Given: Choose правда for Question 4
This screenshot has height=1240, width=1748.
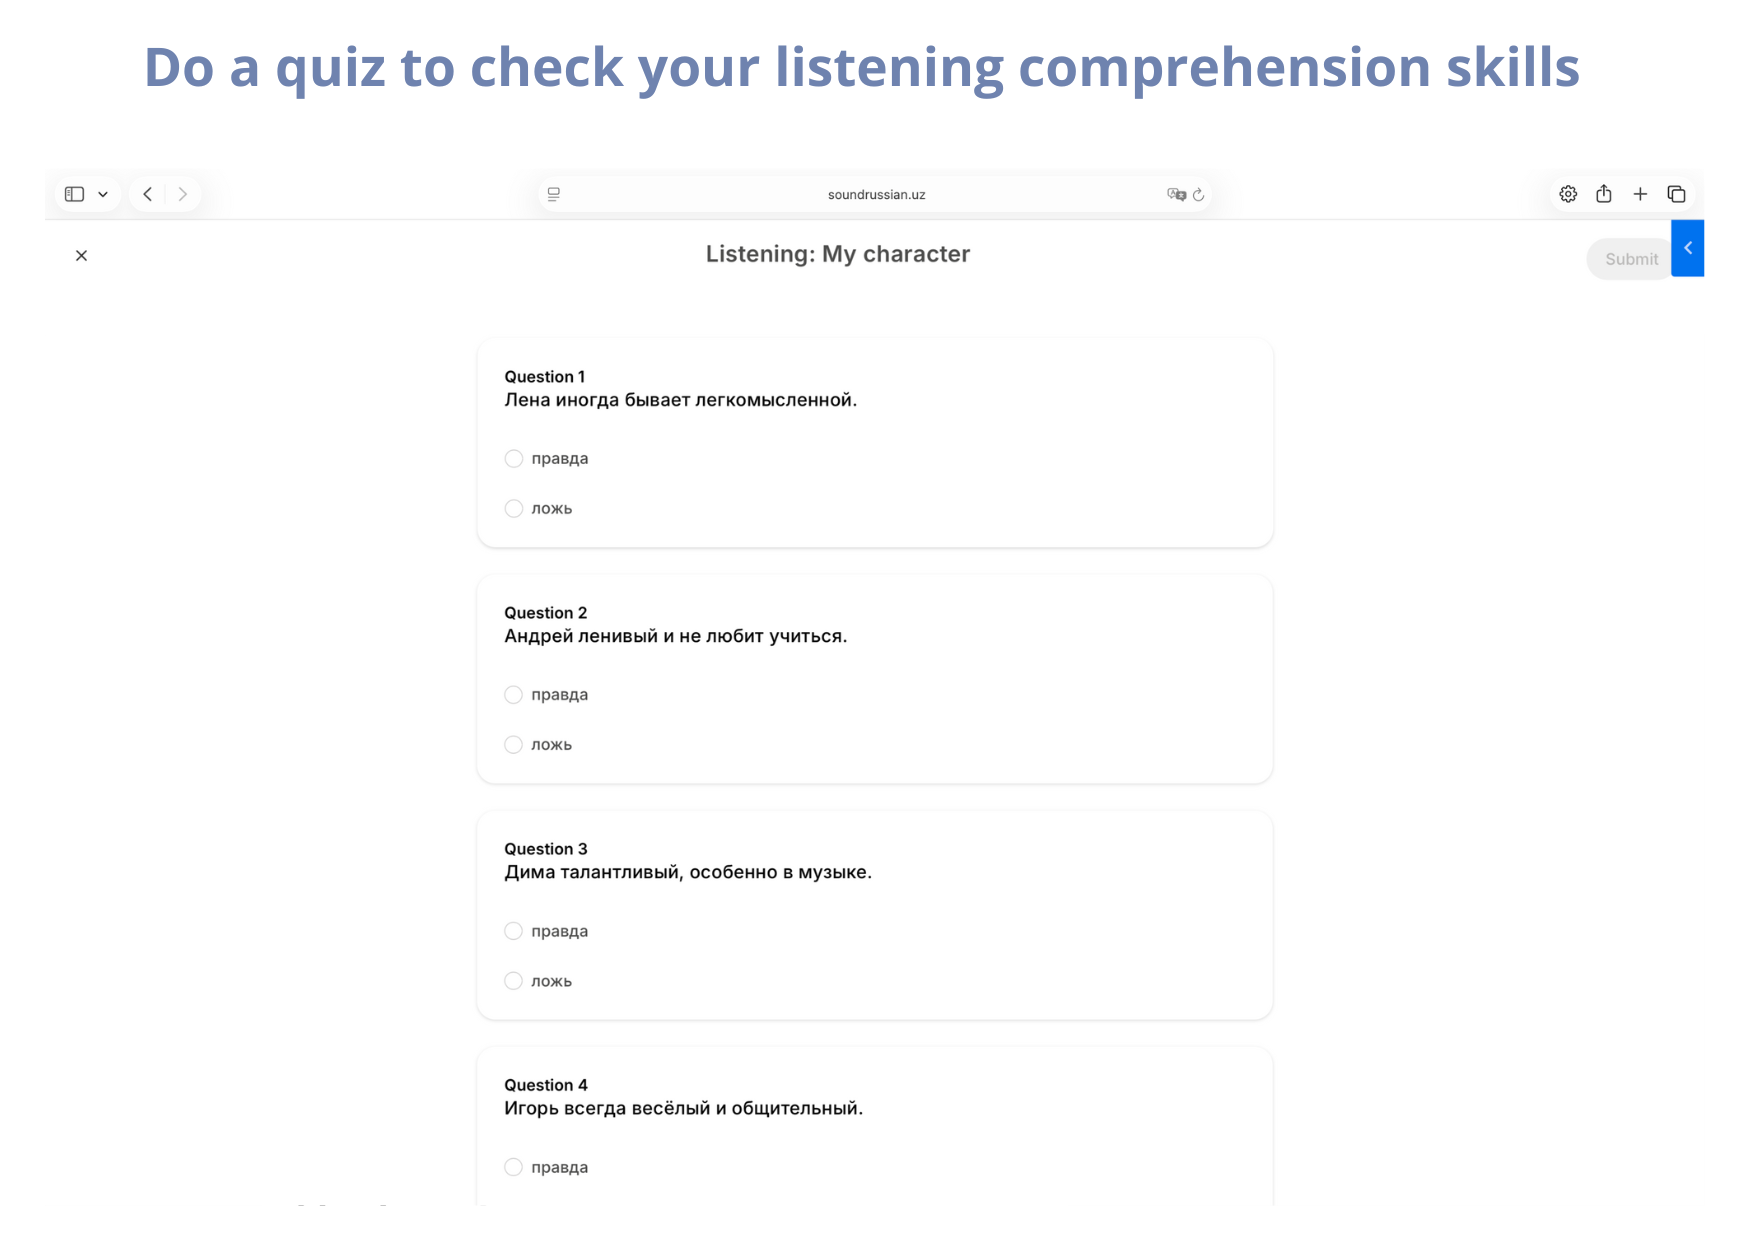Looking at the screenshot, I should pos(514,1167).
